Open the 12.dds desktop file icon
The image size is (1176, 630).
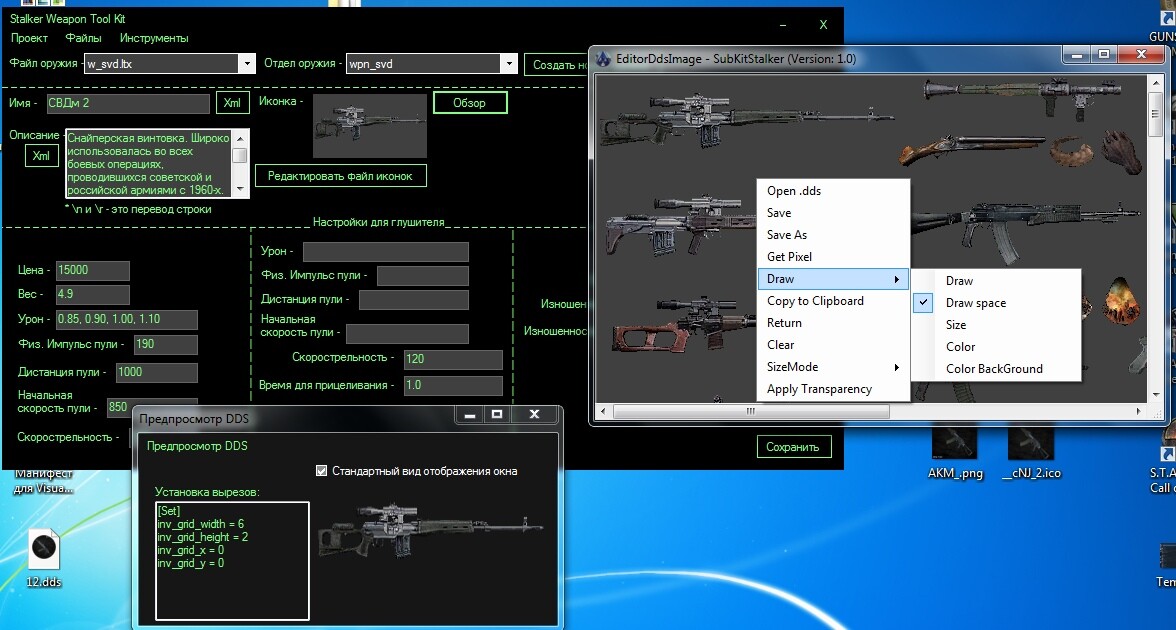click(x=44, y=557)
